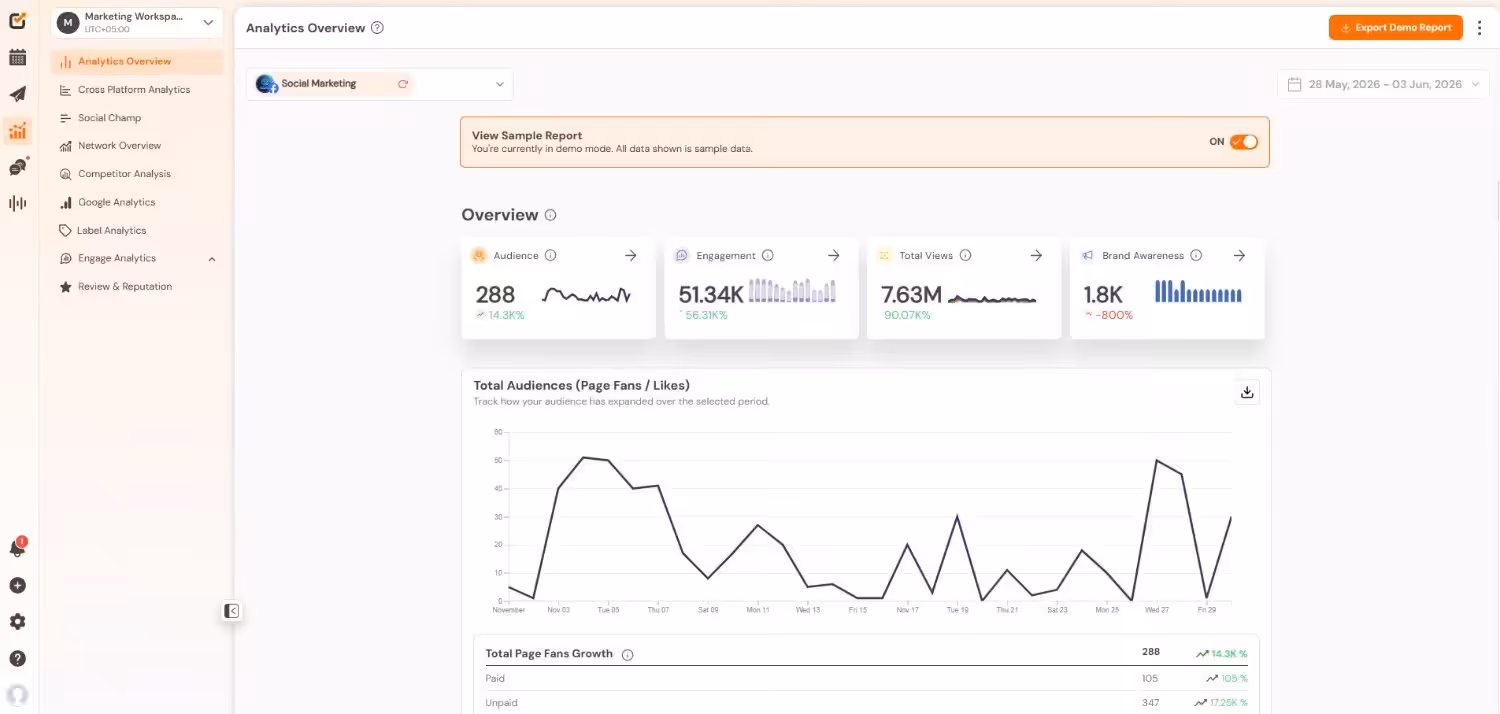This screenshot has height=714, width=1500.
Task: Open the Brand Awareness card arrow
Action: coord(1239,256)
